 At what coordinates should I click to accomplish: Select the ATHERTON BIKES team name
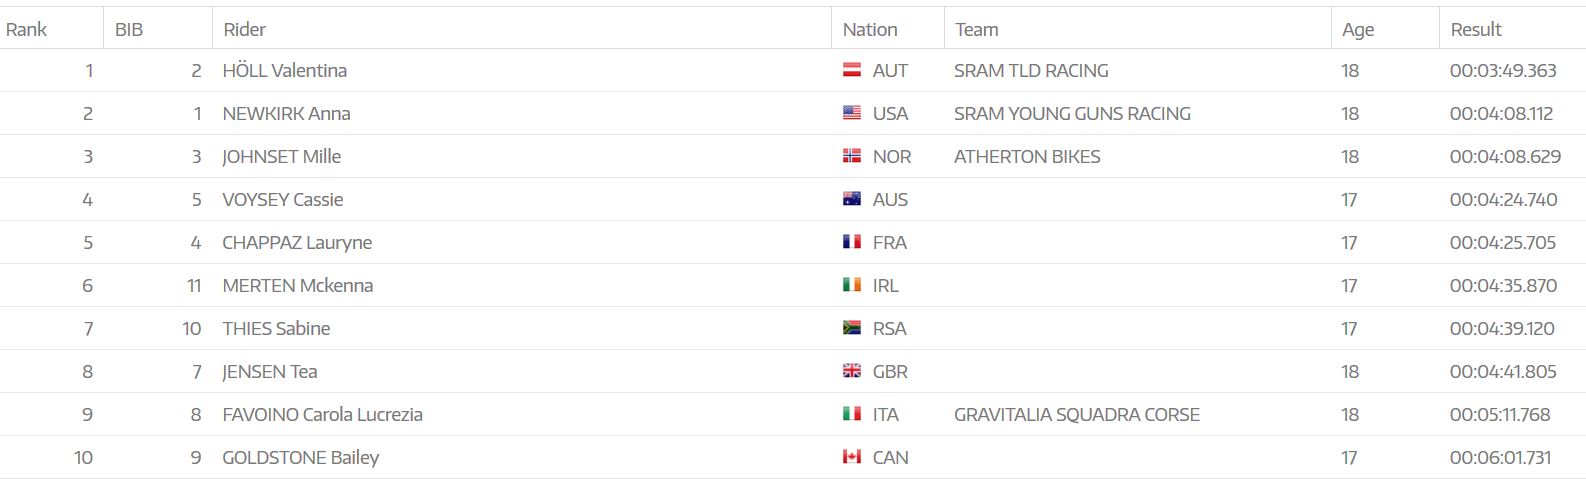click(1027, 157)
